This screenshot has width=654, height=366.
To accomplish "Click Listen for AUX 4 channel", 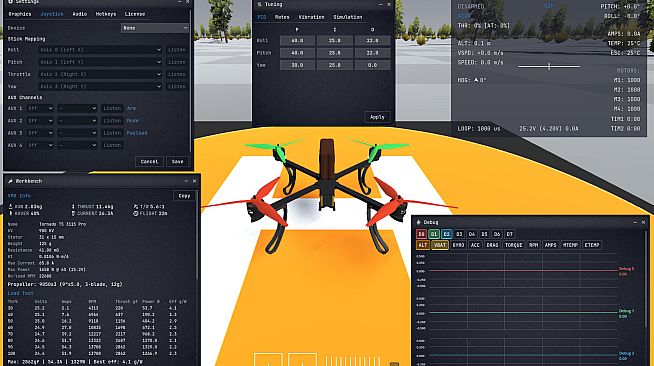I will point(112,145).
